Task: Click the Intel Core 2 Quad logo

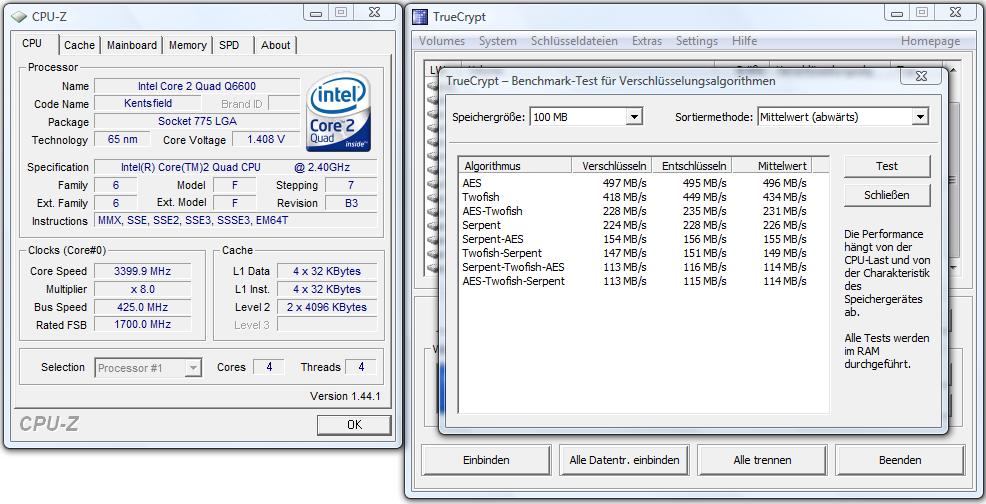Action: coord(338,112)
